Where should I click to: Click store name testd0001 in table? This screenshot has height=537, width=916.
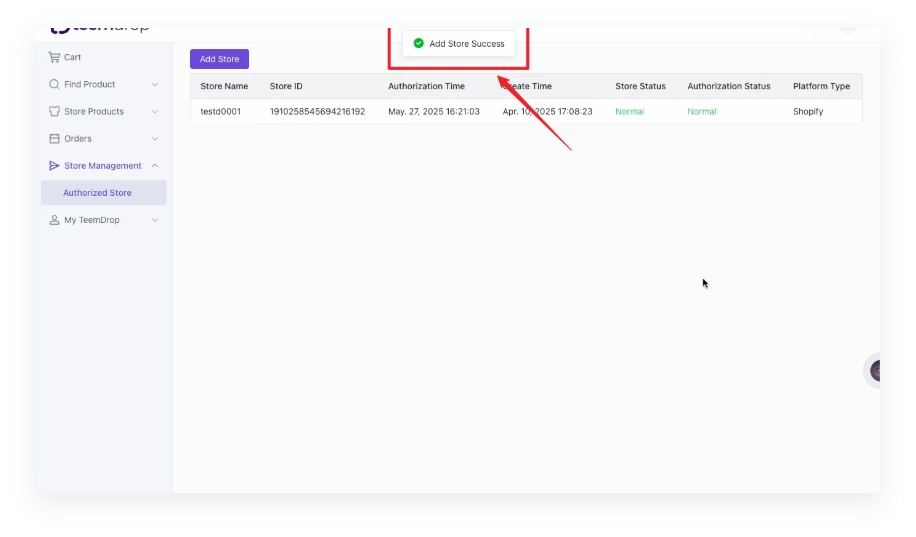[x=220, y=111]
